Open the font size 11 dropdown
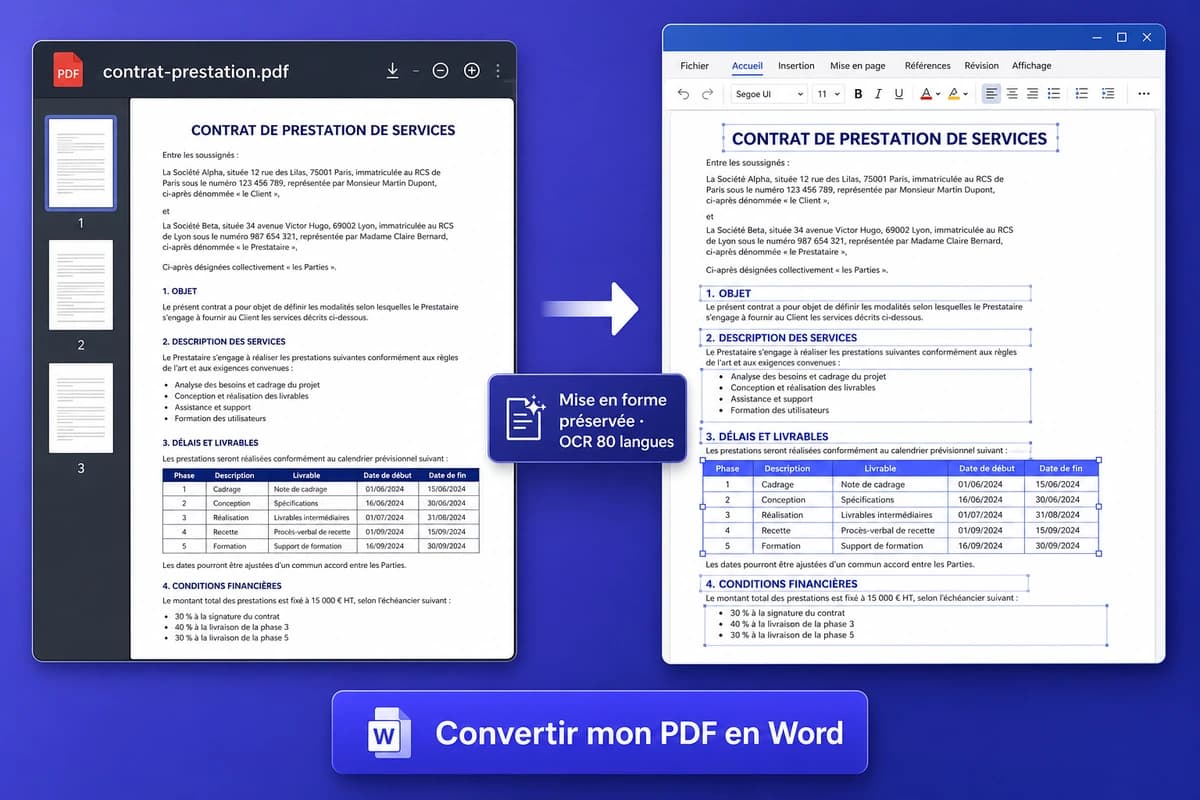This screenshot has width=1200, height=800. pos(828,94)
